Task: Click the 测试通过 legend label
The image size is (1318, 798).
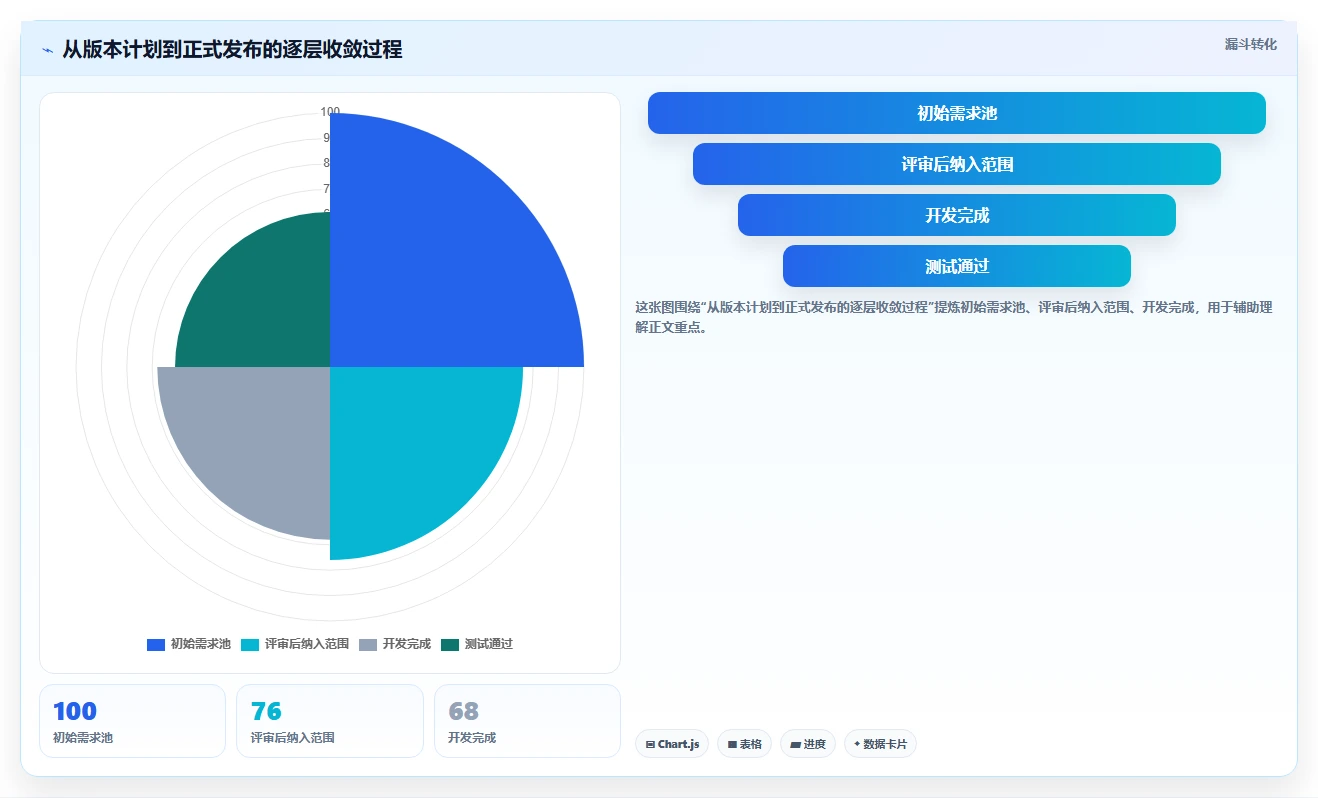Action: coord(488,645)
